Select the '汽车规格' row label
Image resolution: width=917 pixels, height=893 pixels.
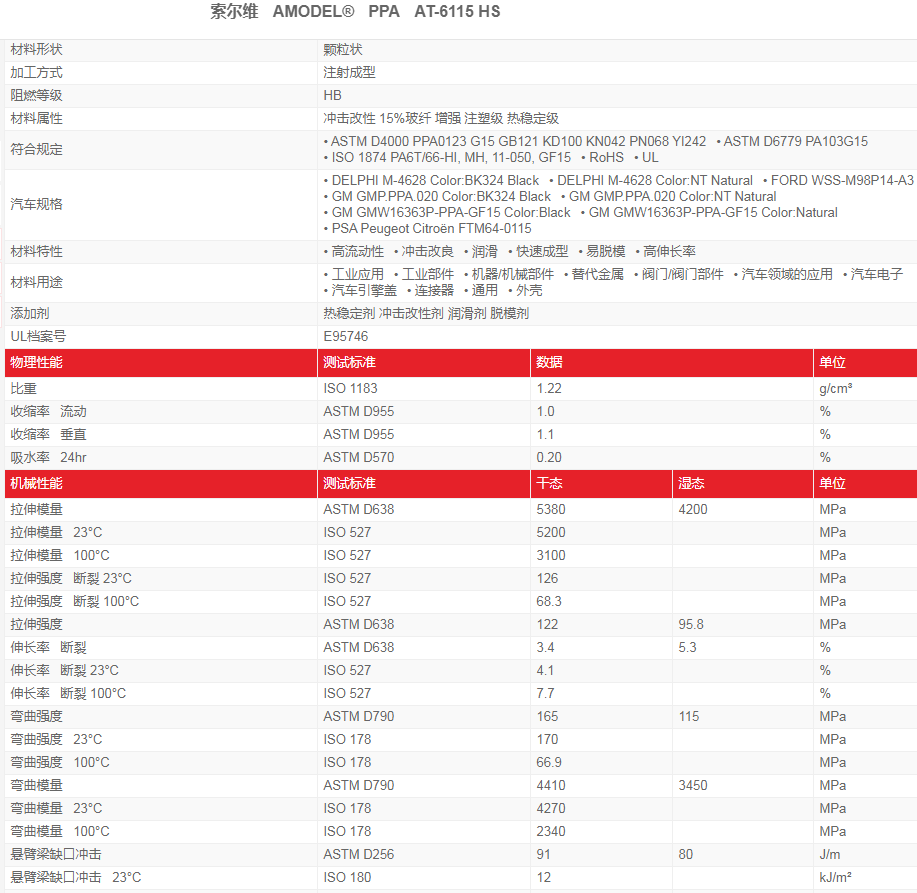(36, 205)
